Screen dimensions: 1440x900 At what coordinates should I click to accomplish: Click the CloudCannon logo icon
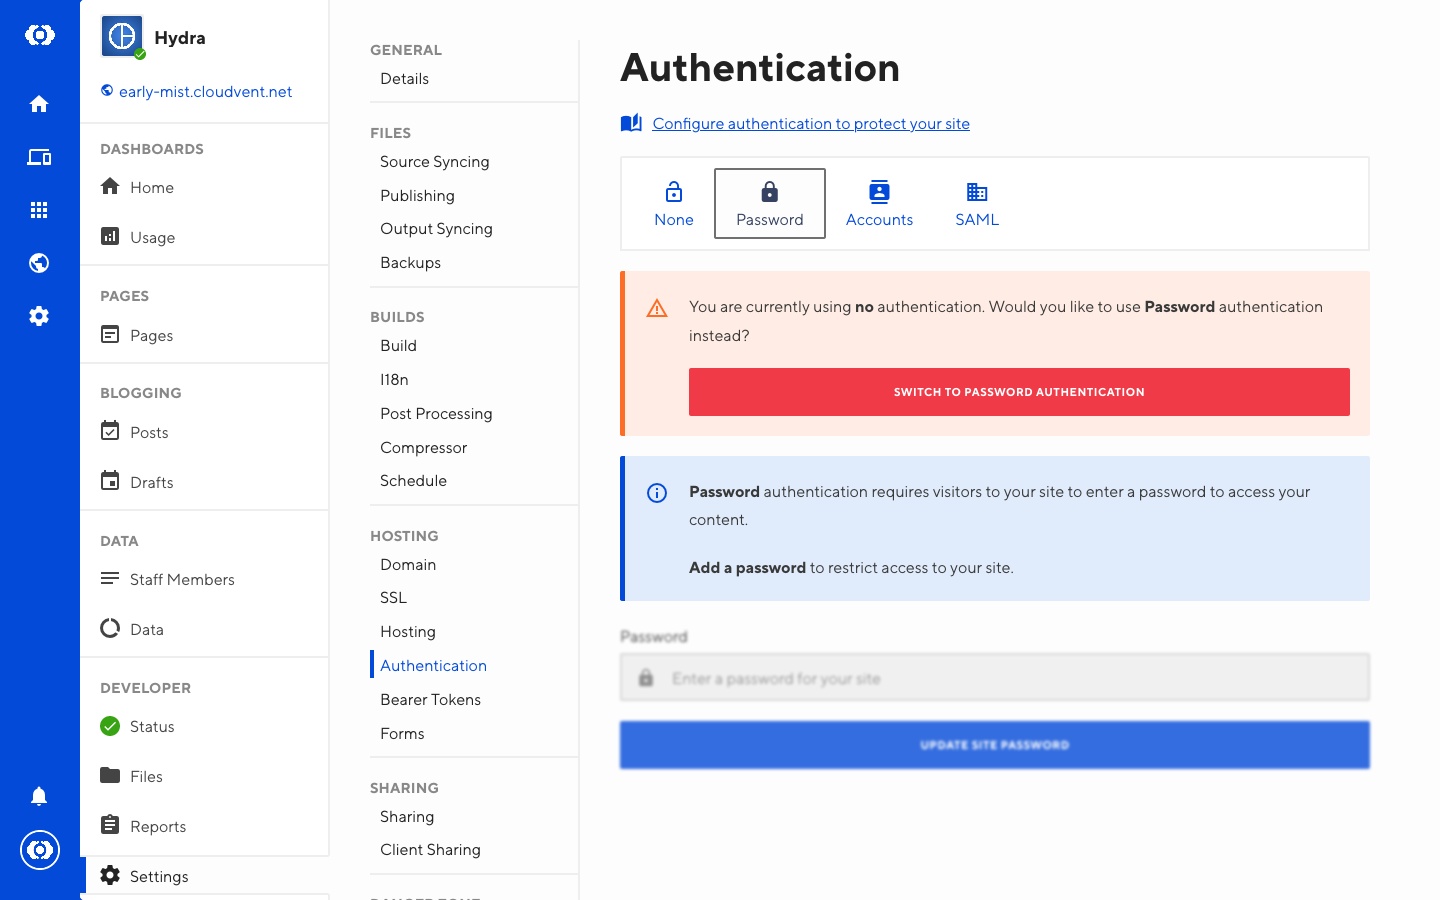point(39,35)
